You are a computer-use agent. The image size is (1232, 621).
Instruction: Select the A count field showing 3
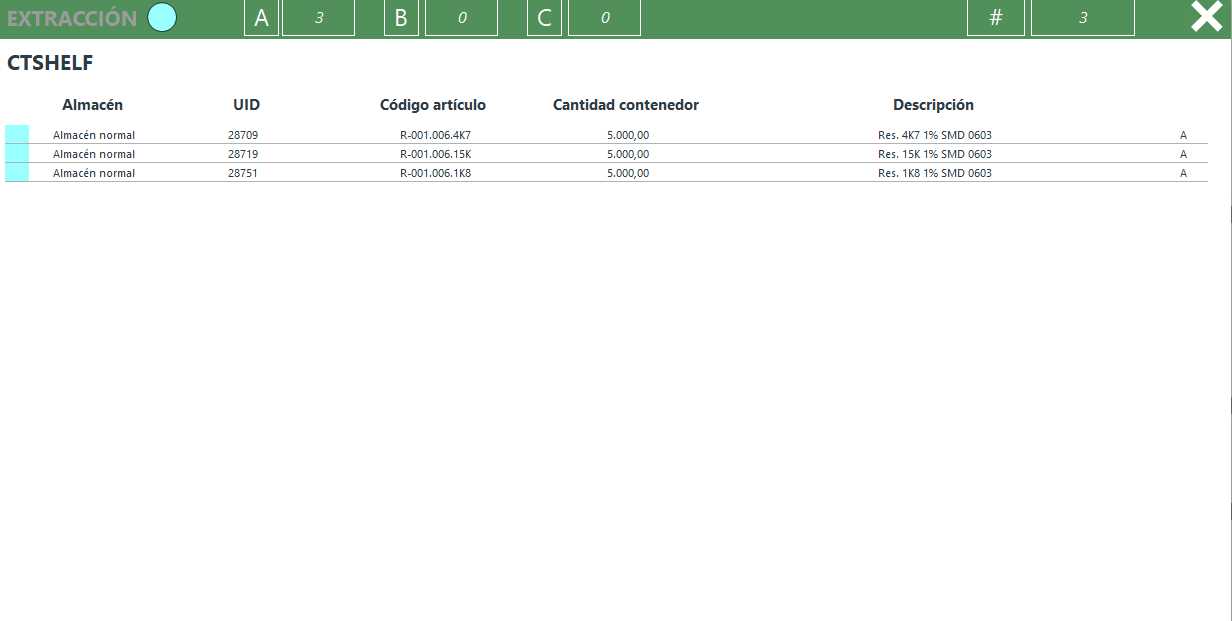click(318, 18)
